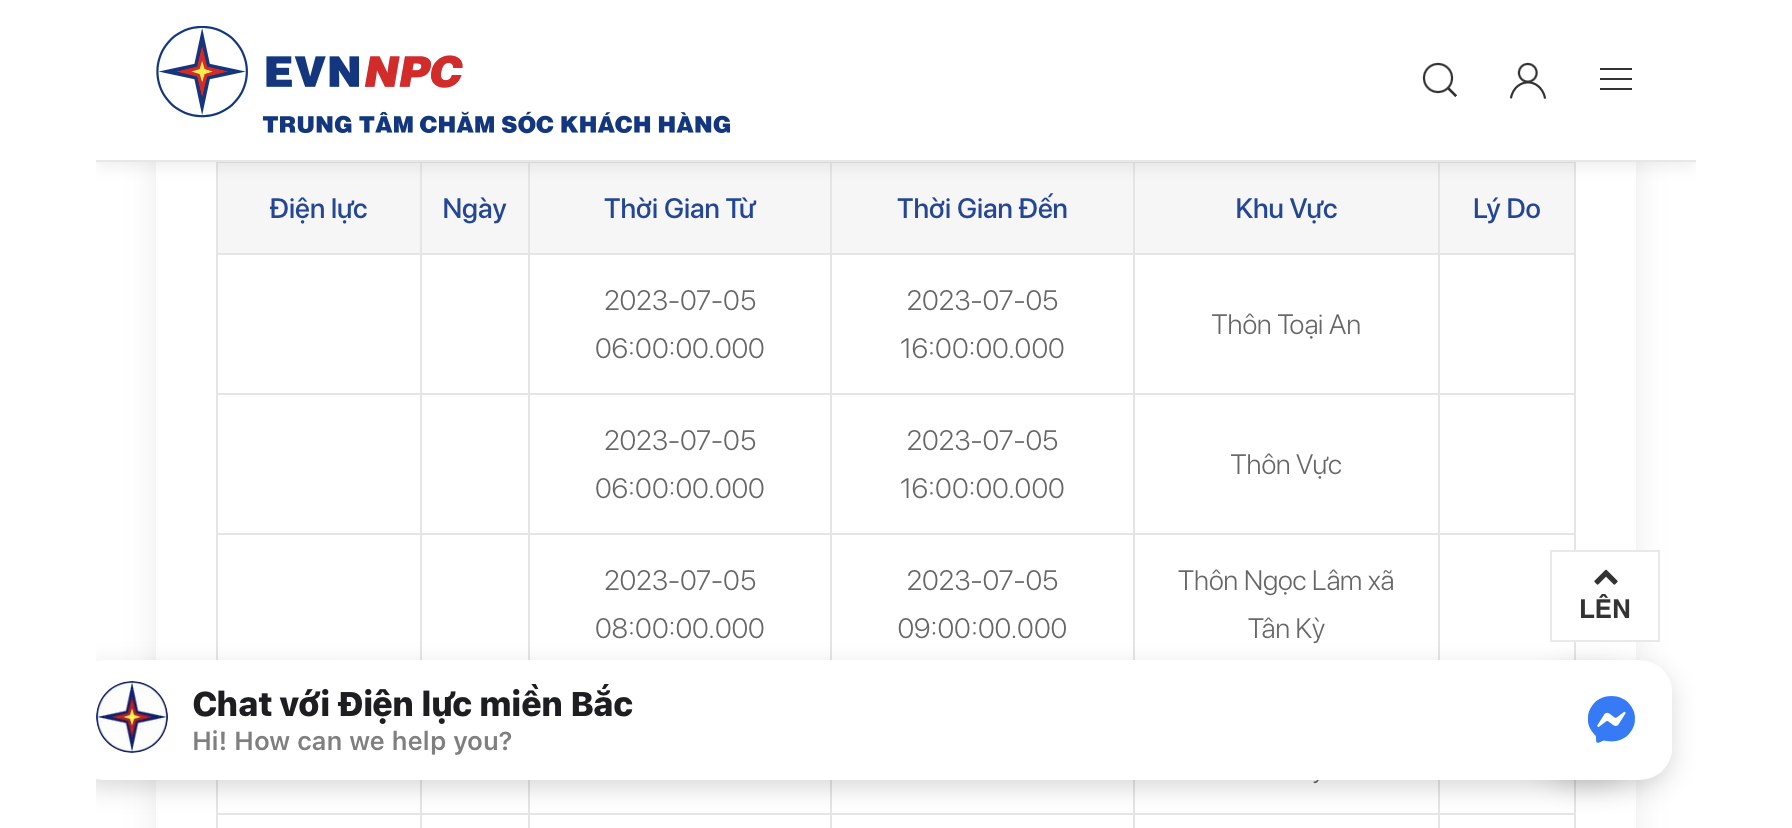Click the EVNNPC brand wordmark
The image size is (1792, 828).
[363, 72]
